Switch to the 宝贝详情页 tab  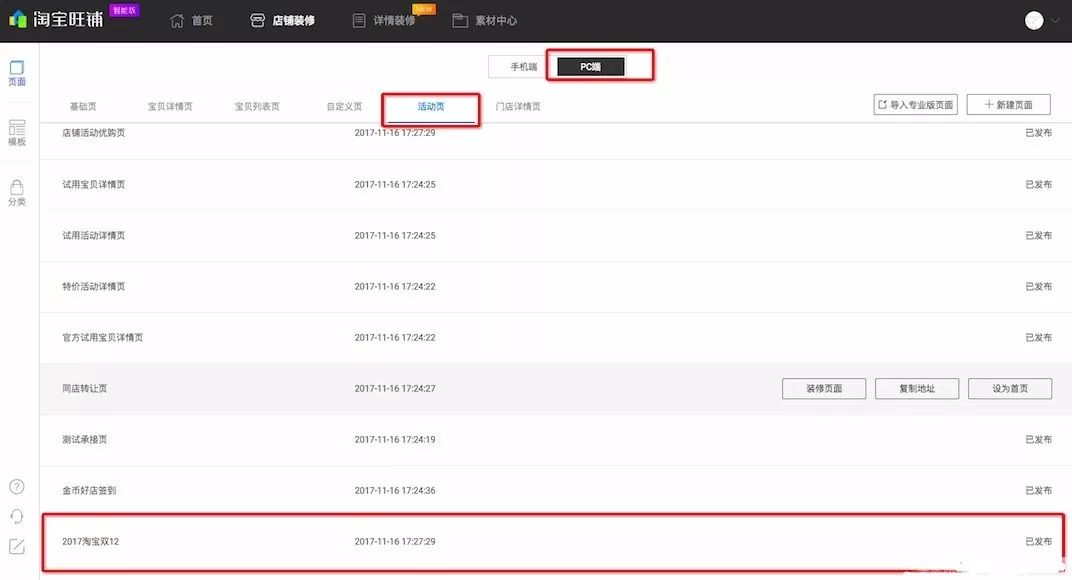(170, 106)
